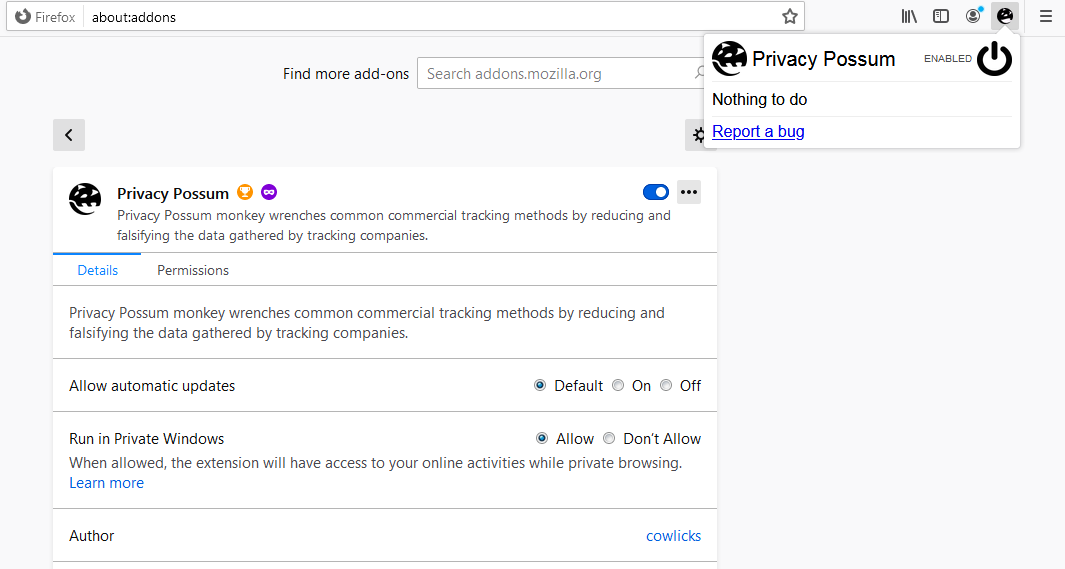Viewport: 1065px width, 569px height.
Task: Click the Report a bug link
Action: click(x=758, y=132)
